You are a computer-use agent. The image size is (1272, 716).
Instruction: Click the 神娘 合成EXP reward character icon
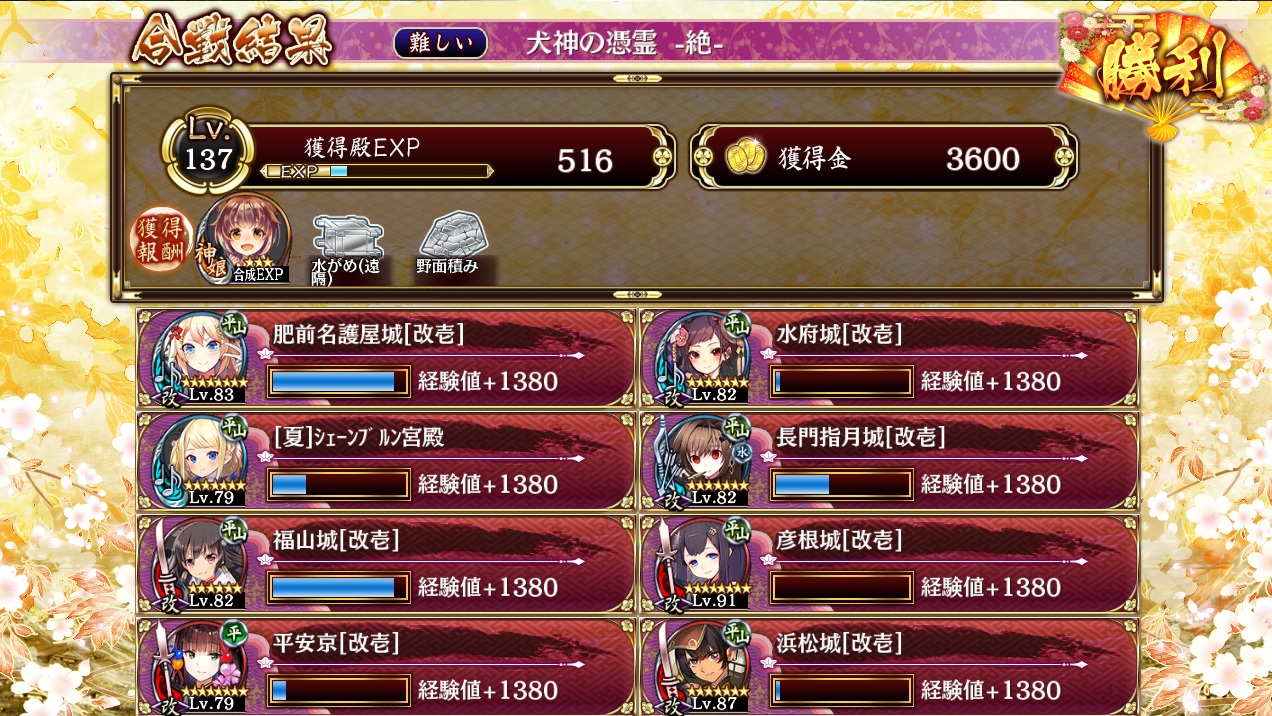242,240
